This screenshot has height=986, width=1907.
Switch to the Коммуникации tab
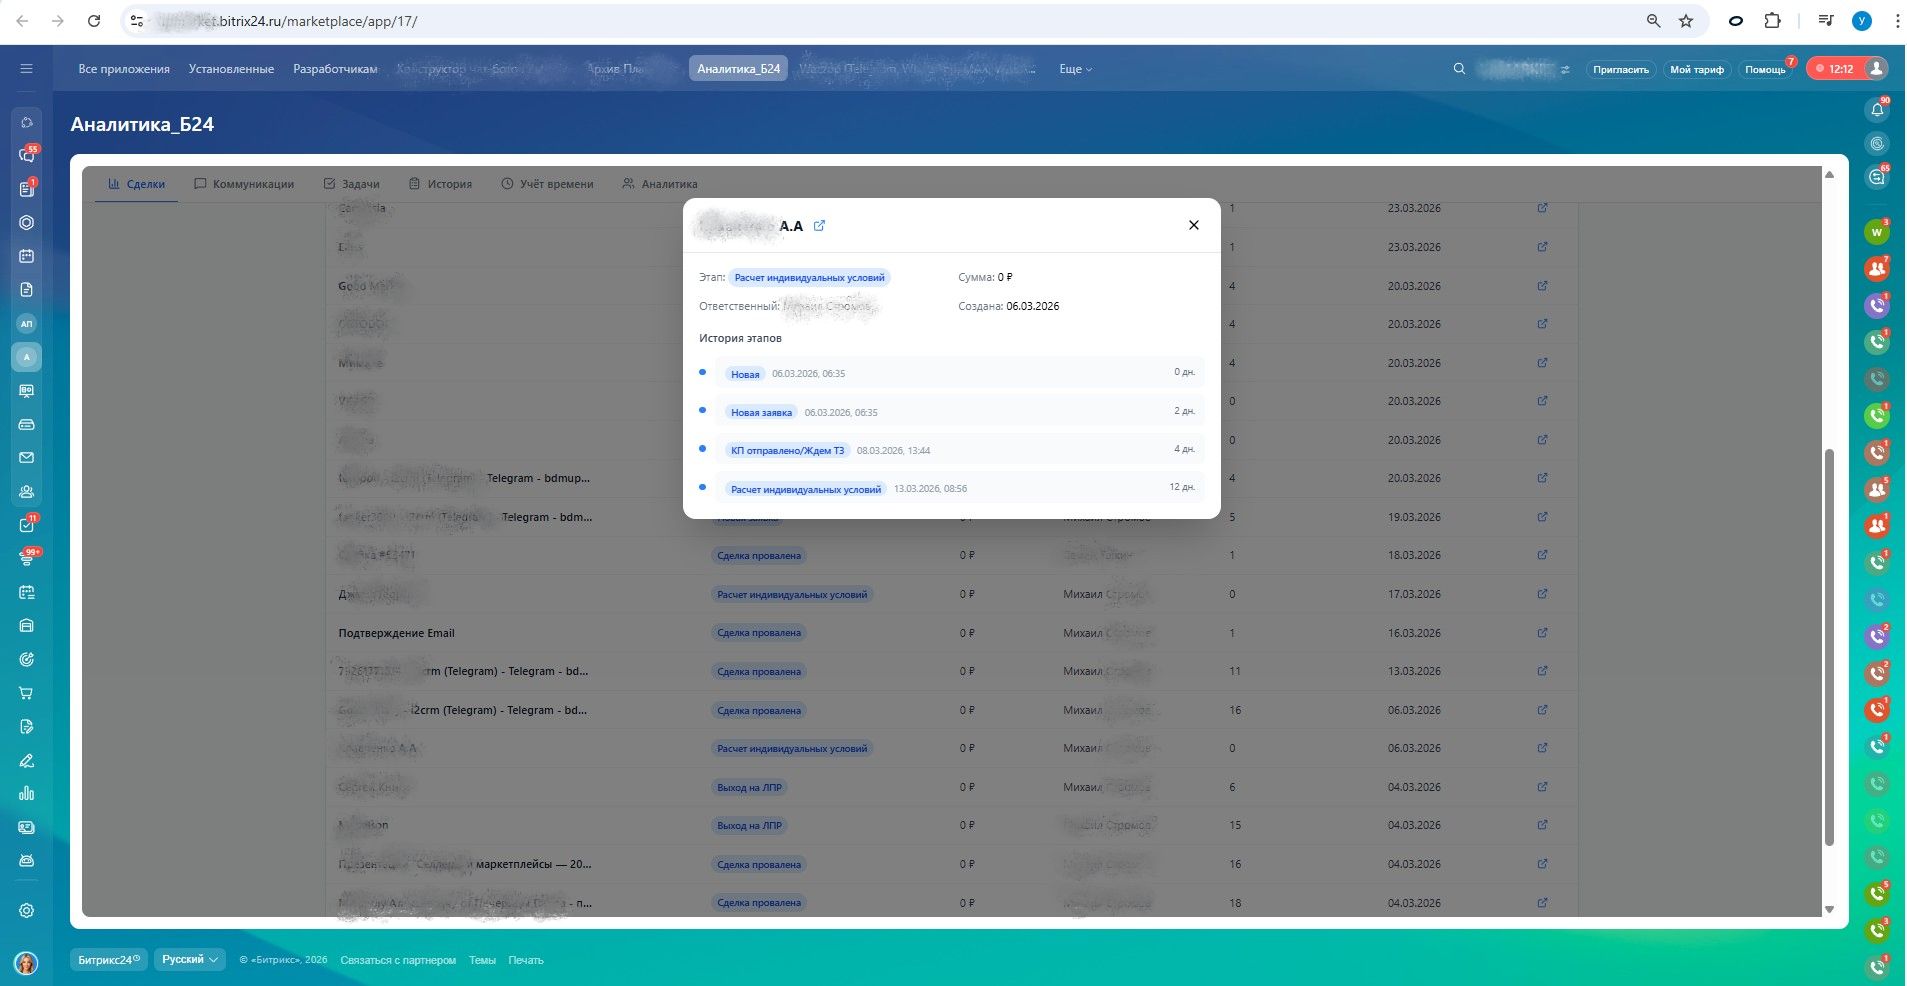tap(244, 184)
